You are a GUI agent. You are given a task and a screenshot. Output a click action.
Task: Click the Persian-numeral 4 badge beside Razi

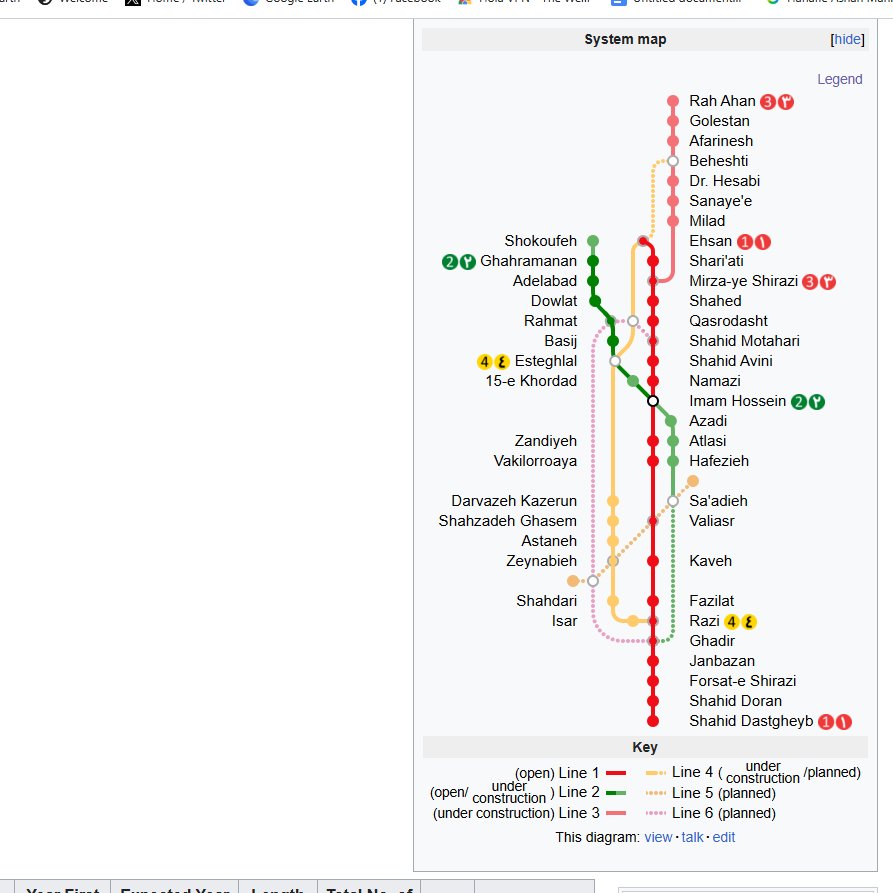749,622
